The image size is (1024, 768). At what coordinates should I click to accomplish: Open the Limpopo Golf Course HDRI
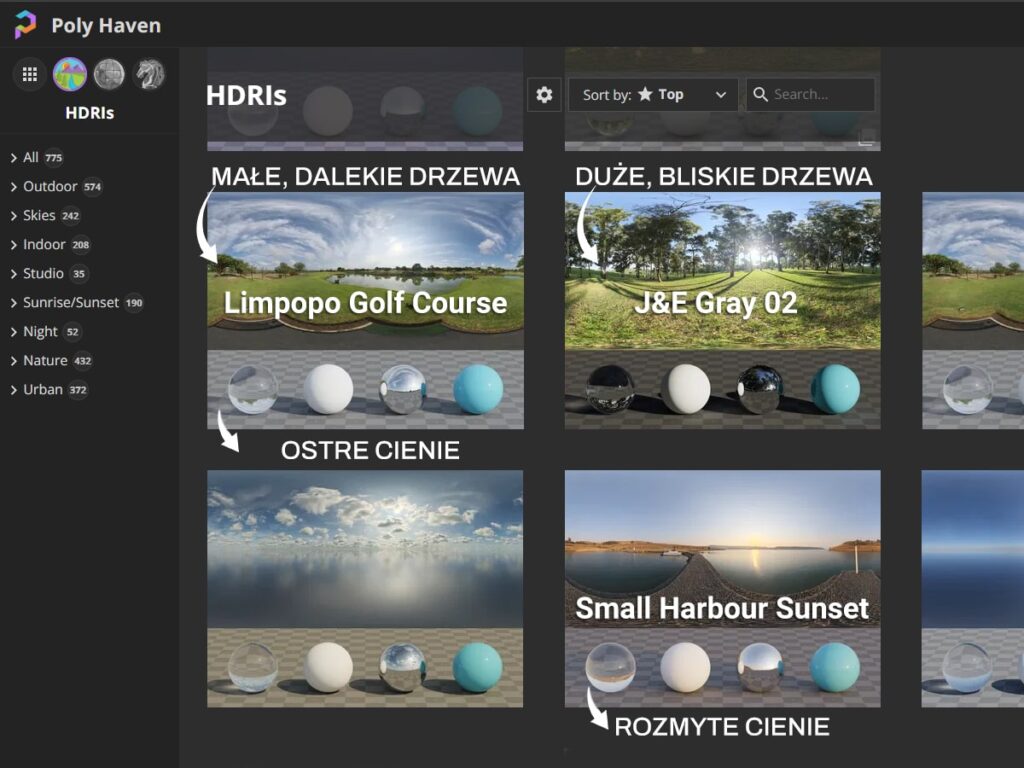click(365, 270)
